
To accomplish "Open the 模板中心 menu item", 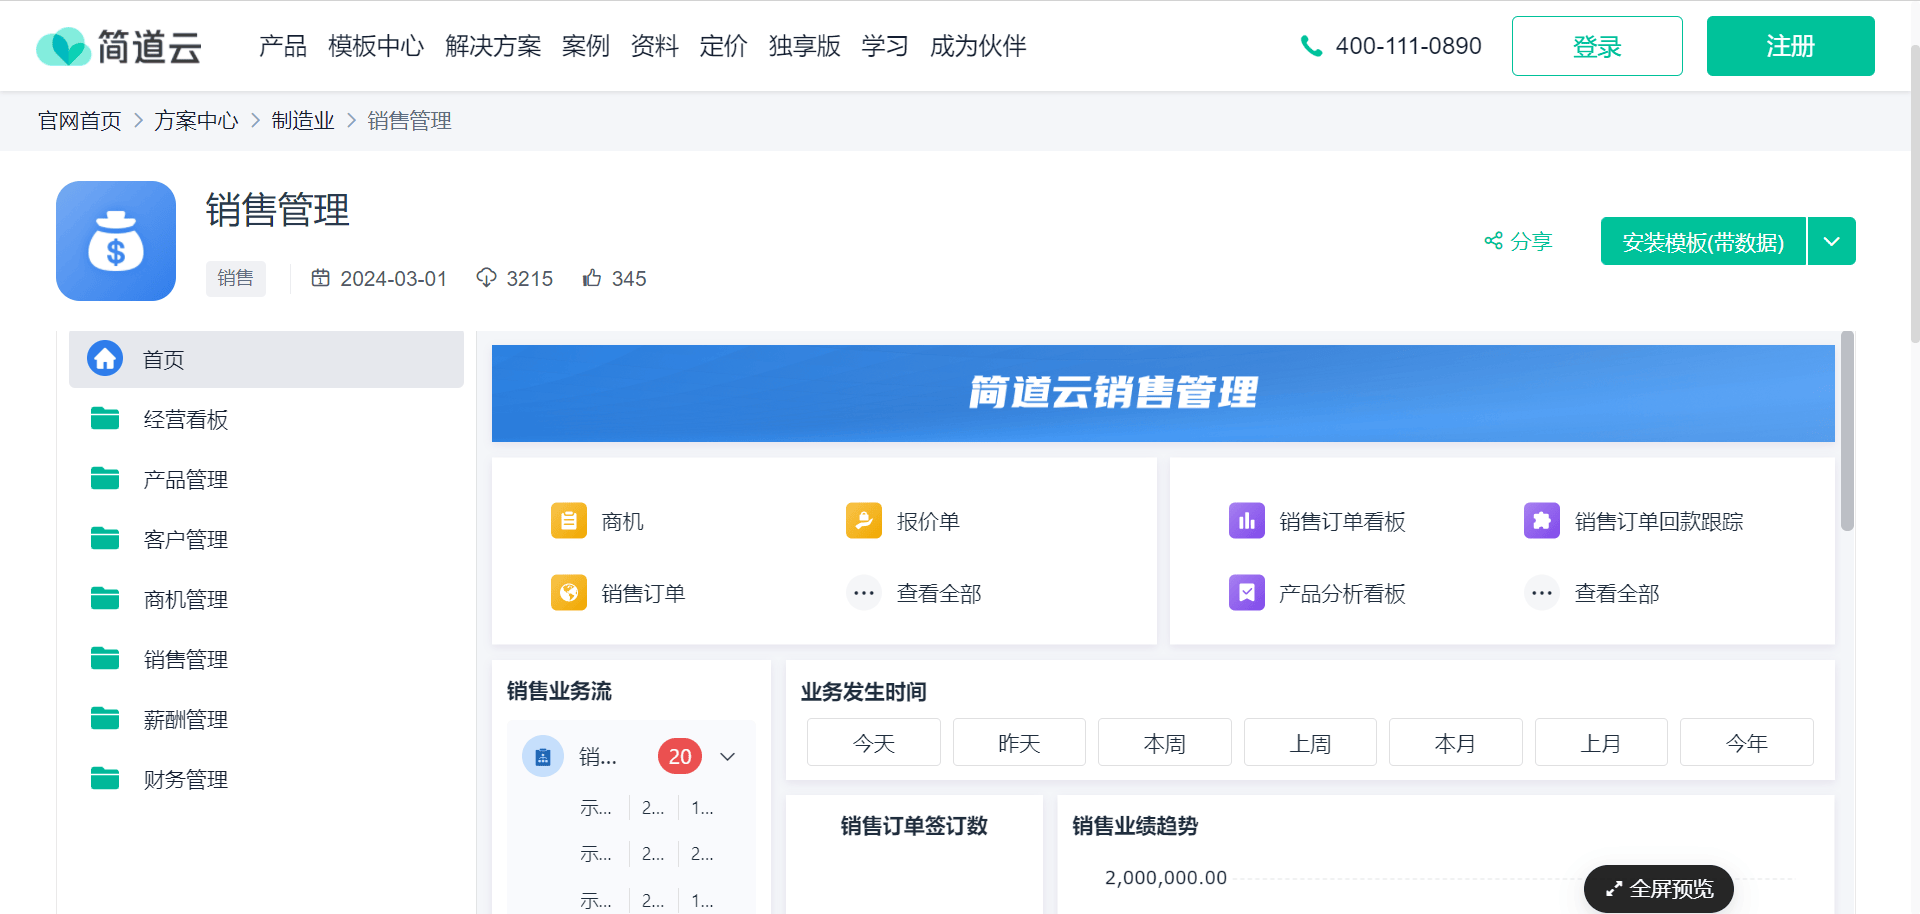I will (375, 45).
